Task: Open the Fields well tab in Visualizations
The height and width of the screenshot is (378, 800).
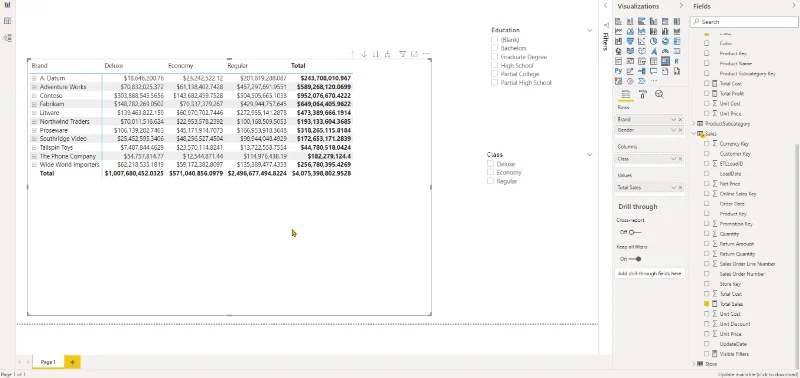Action: 626,94
